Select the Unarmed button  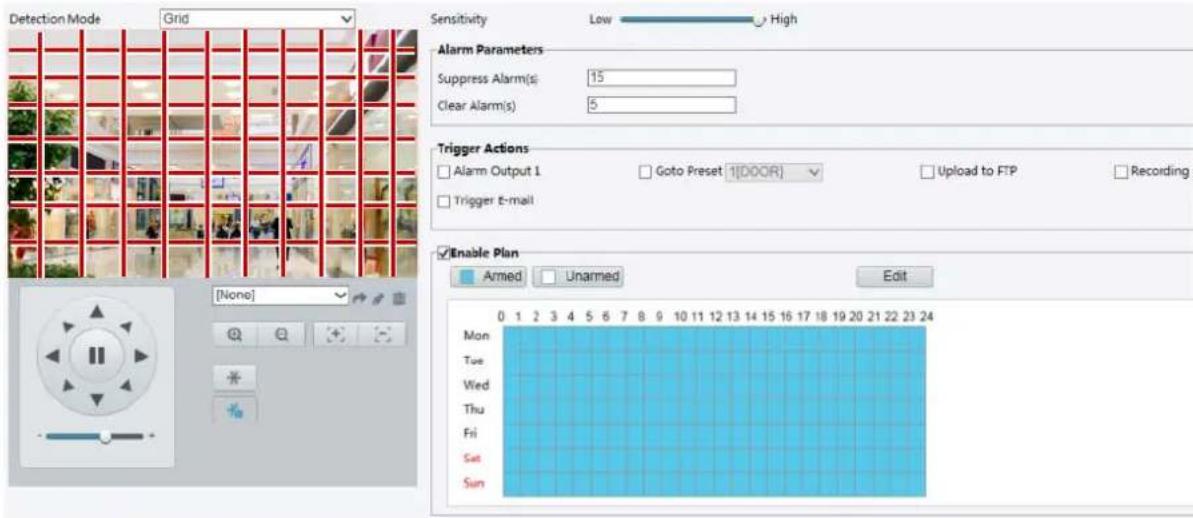578,277
